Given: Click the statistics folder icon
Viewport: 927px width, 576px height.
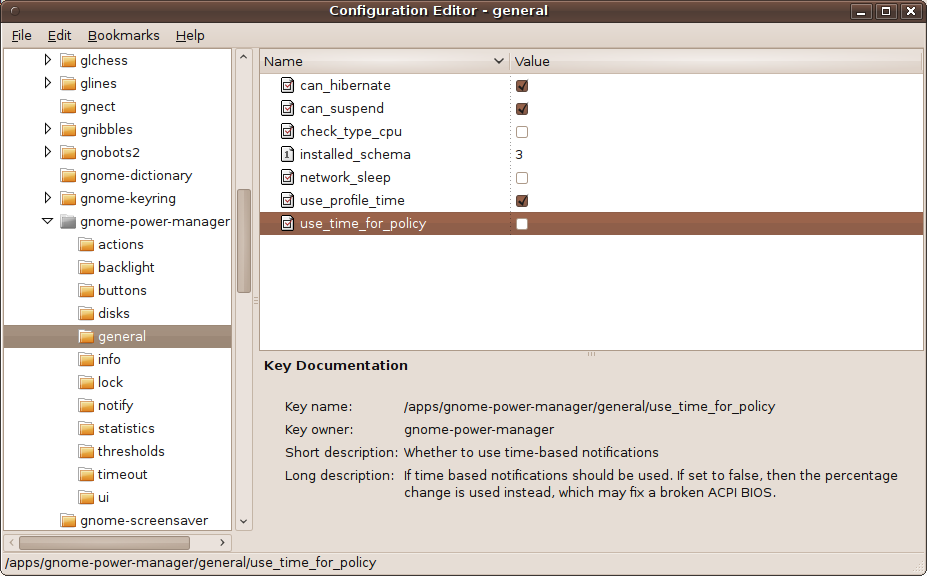Looking at the screenshot, I should (x=86, y=429).
